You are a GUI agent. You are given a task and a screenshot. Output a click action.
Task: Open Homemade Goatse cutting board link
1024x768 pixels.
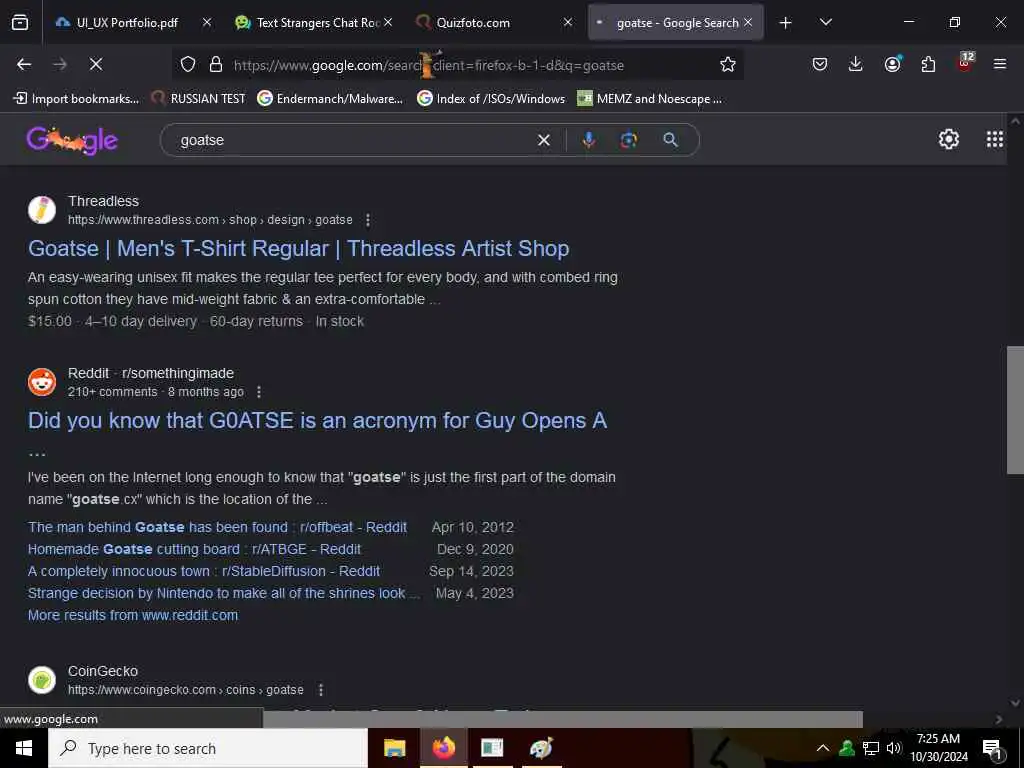pos(194,549)
